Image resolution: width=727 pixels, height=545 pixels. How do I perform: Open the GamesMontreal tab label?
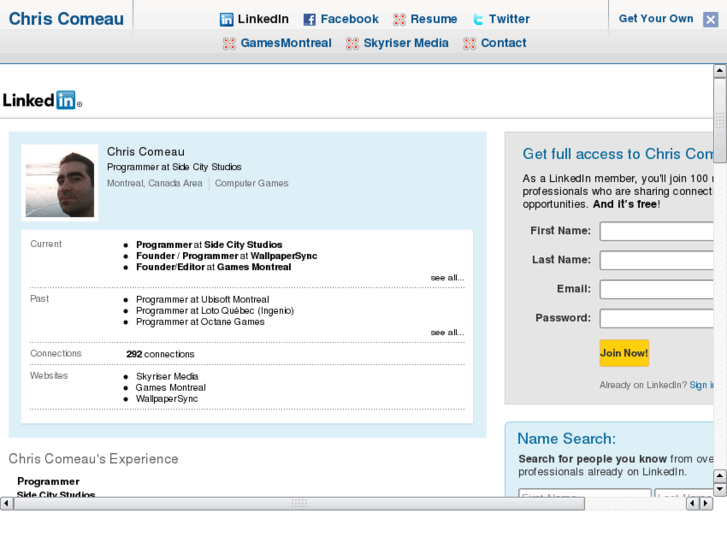pos(286,43)
